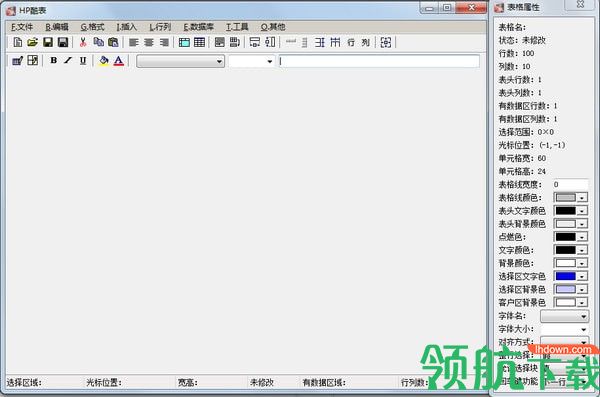Image resolution: width=600 pixels, height=397 pixels.
Task: Open the T.工具 menu
Action: point(237,27)
